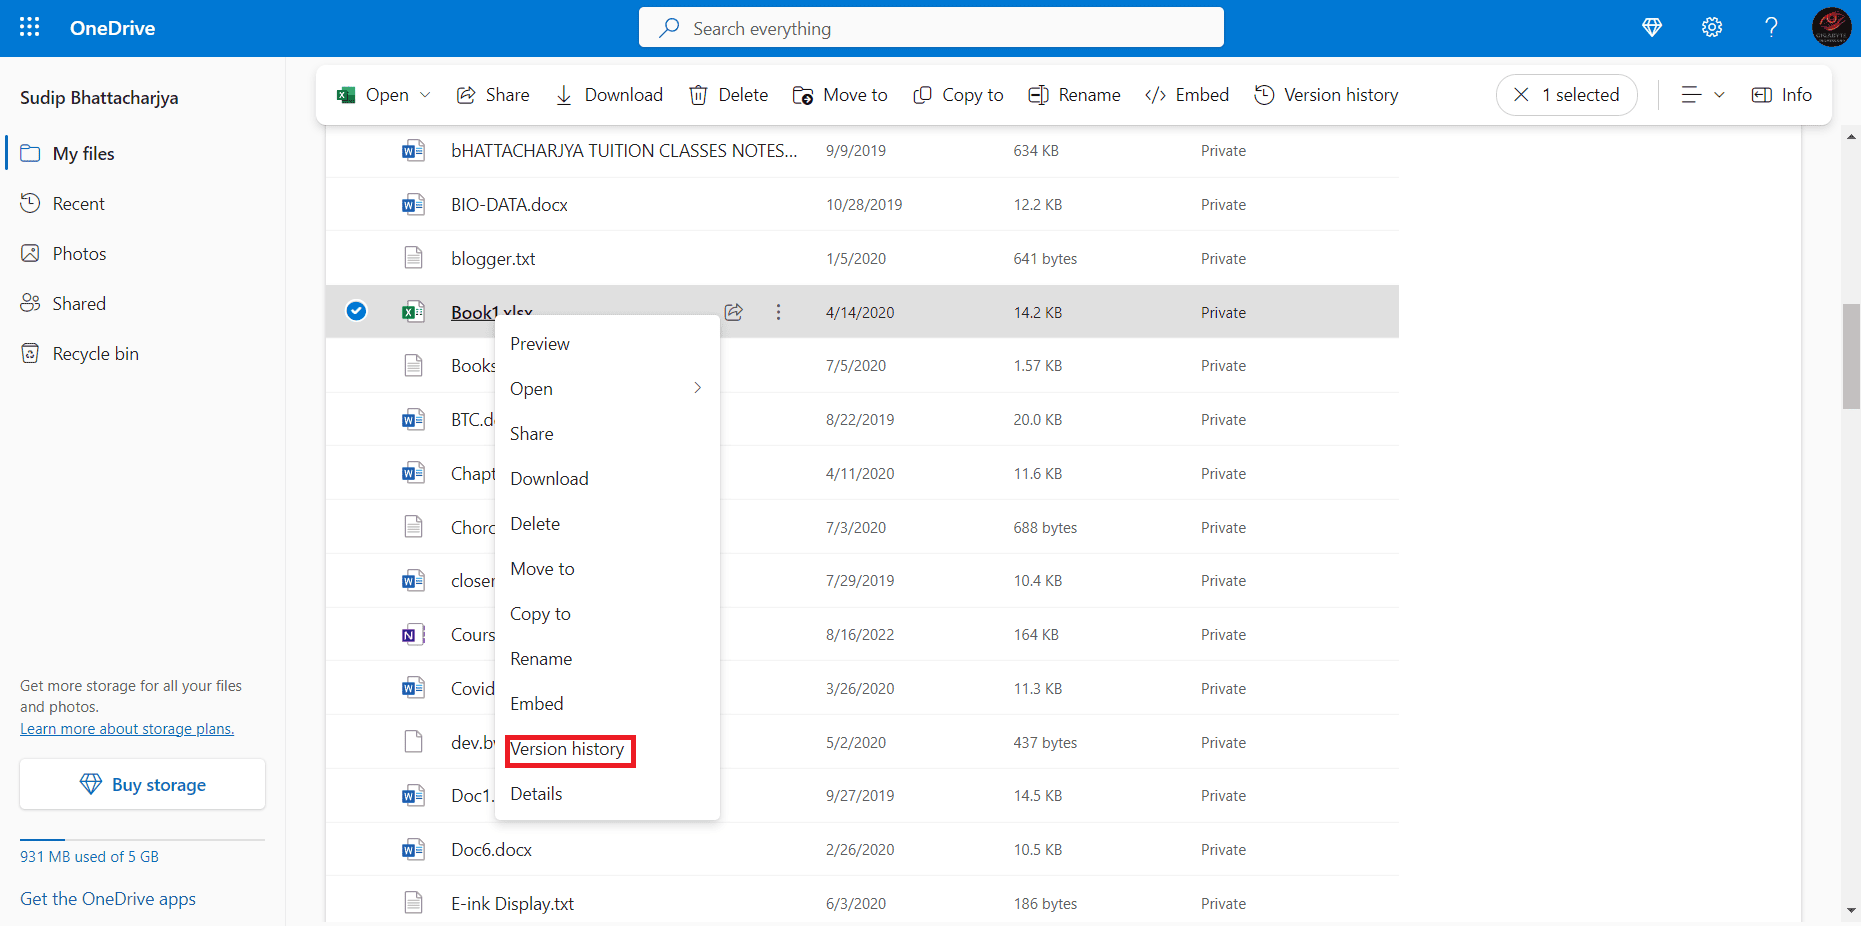Expand the Open submenu in context menu

607,389
